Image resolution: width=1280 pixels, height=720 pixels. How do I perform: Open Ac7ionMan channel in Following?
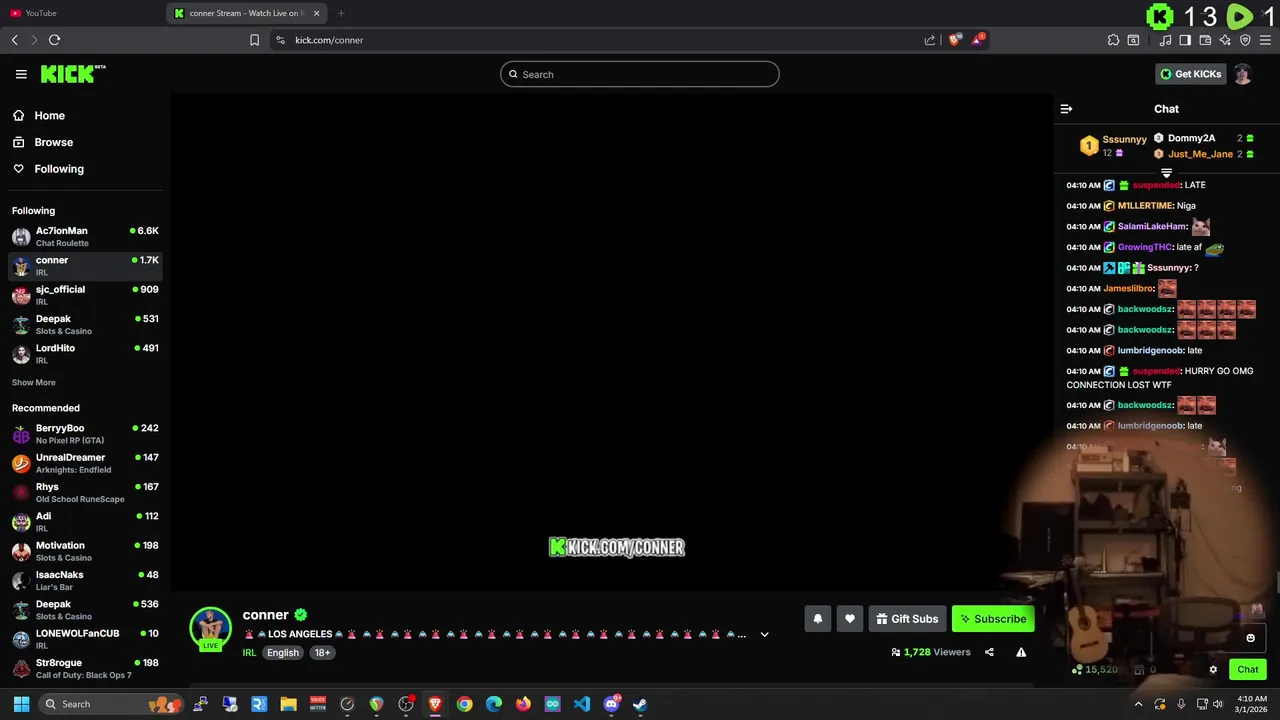[x=85, y=236]
